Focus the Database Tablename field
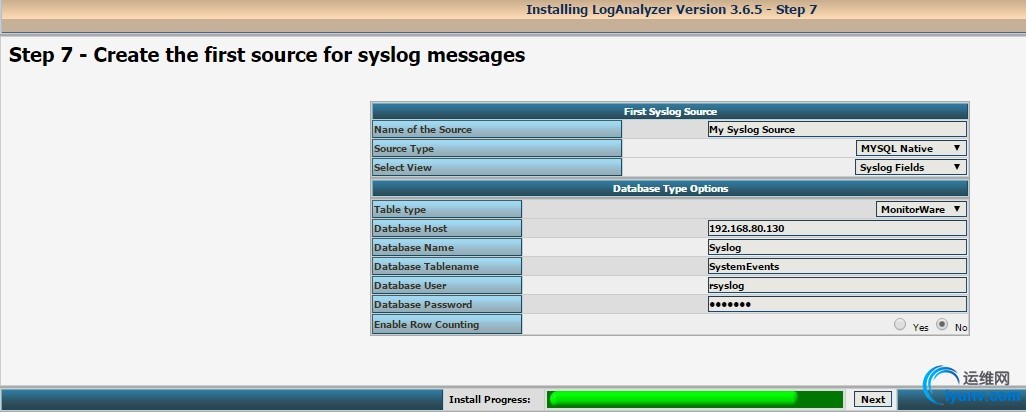This screenshot has width=1026, height=412. pyautogui.click(x=837, y=266)
